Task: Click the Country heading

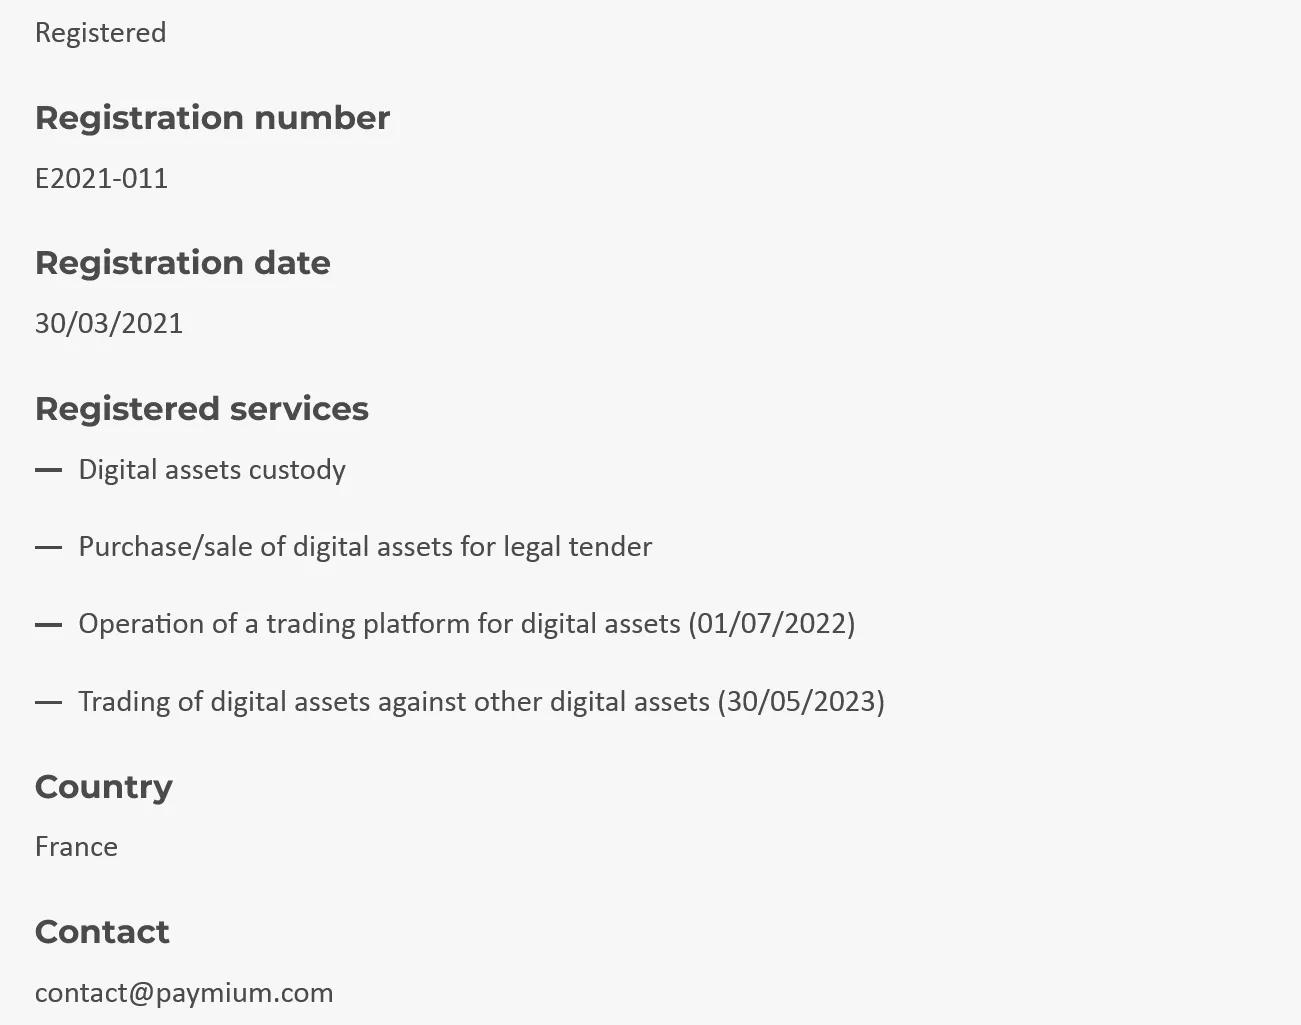Action: click(x=104, y=787)
